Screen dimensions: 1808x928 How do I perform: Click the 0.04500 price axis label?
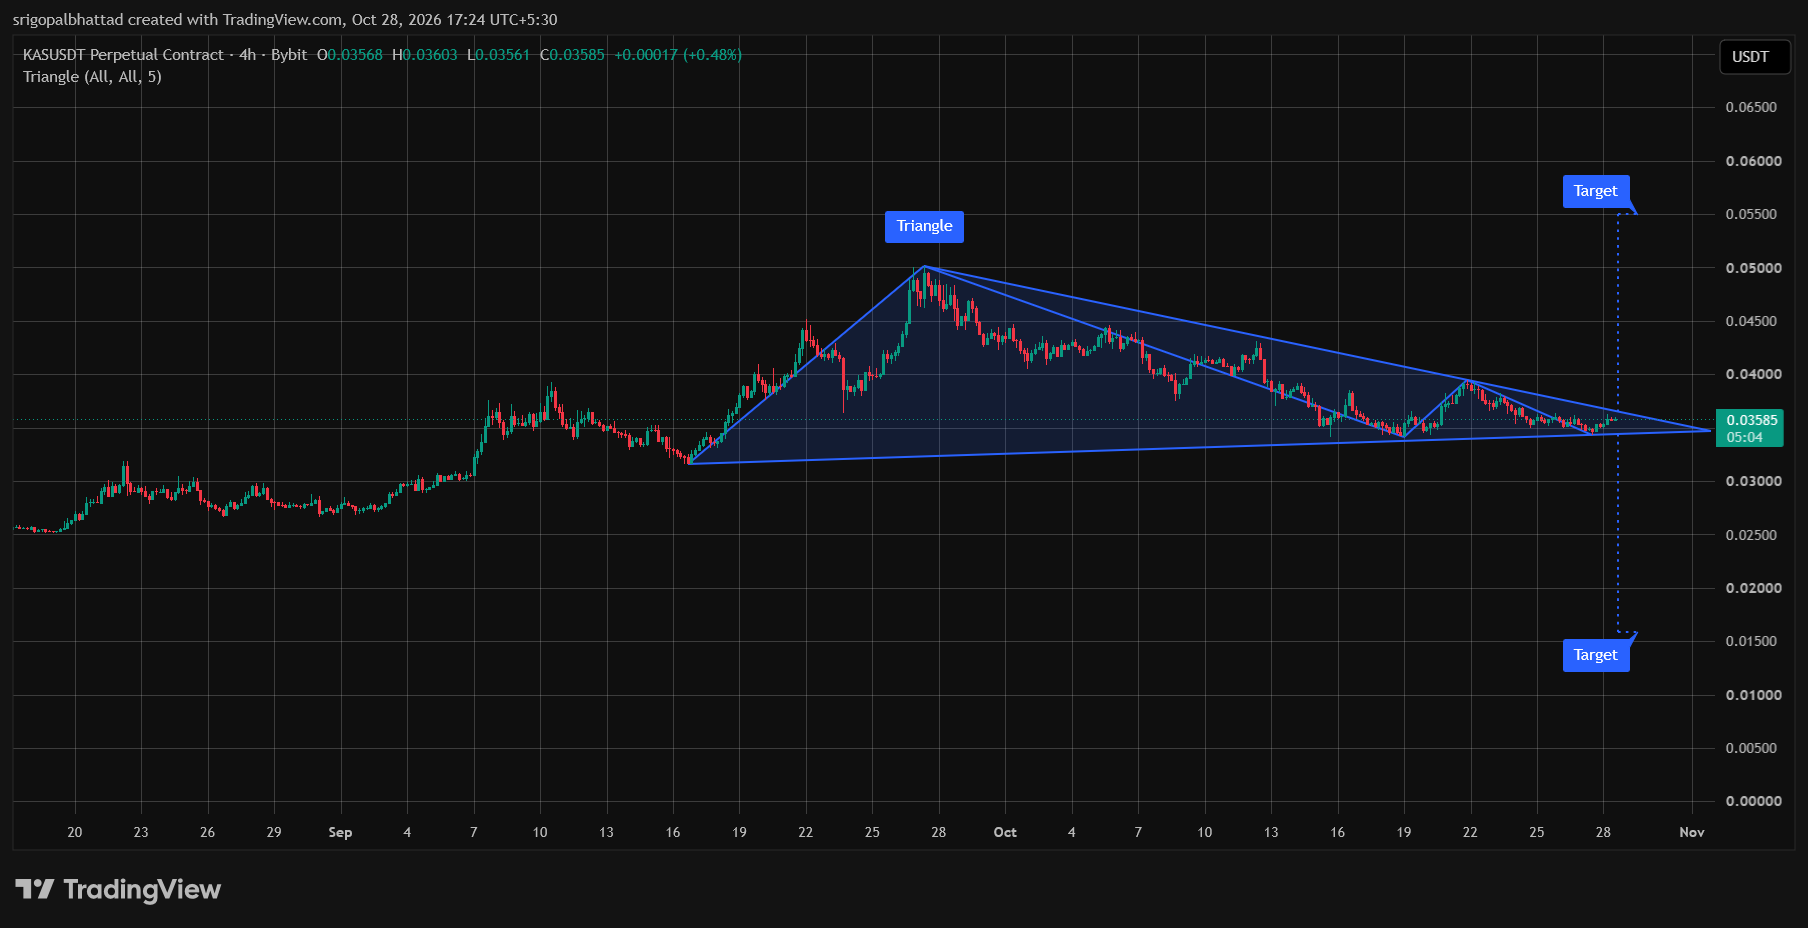pos(1751,321)
